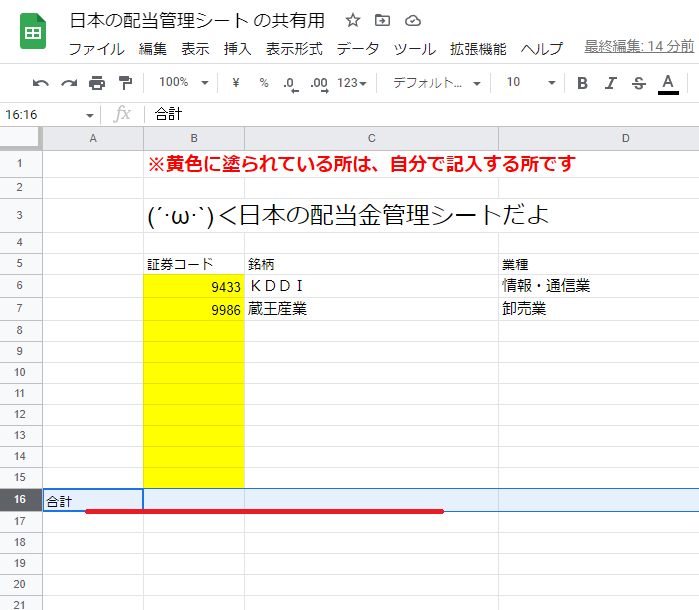Star this spreadsheet document
699x610 pixels.
pyautogui.click(x=351, y=20)
